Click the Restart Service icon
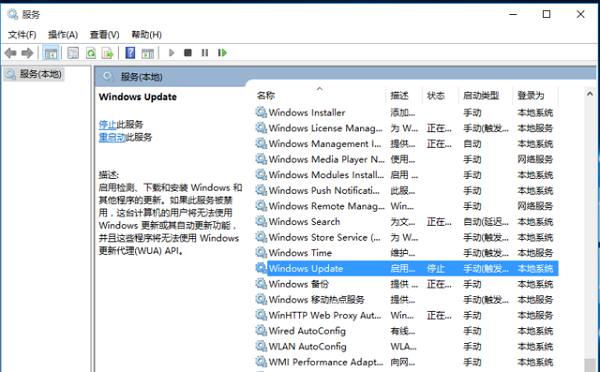This screenshot has width=600, height=372. coord(222,53)
